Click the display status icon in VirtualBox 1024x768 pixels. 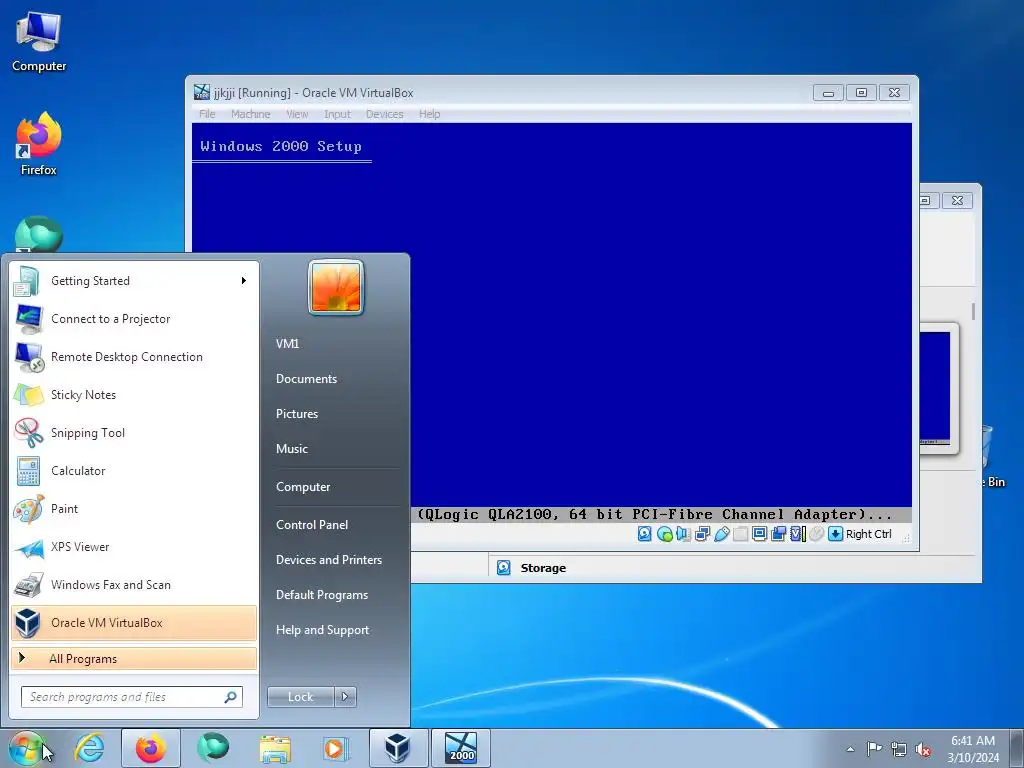point(760,534)
